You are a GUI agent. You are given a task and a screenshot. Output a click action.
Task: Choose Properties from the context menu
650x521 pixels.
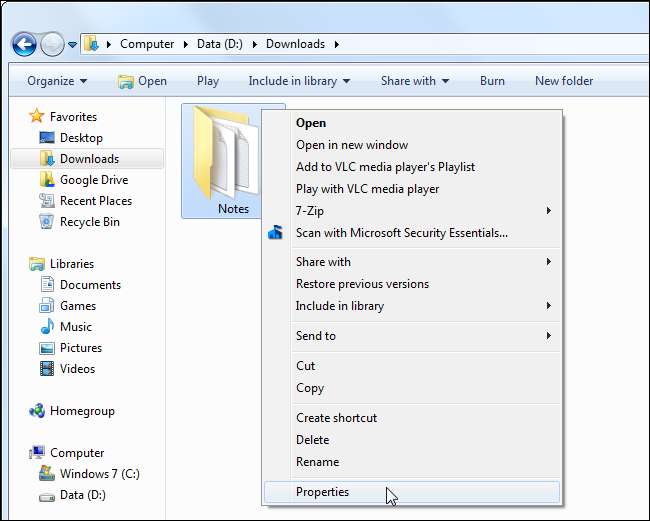(x=322, y=492)
